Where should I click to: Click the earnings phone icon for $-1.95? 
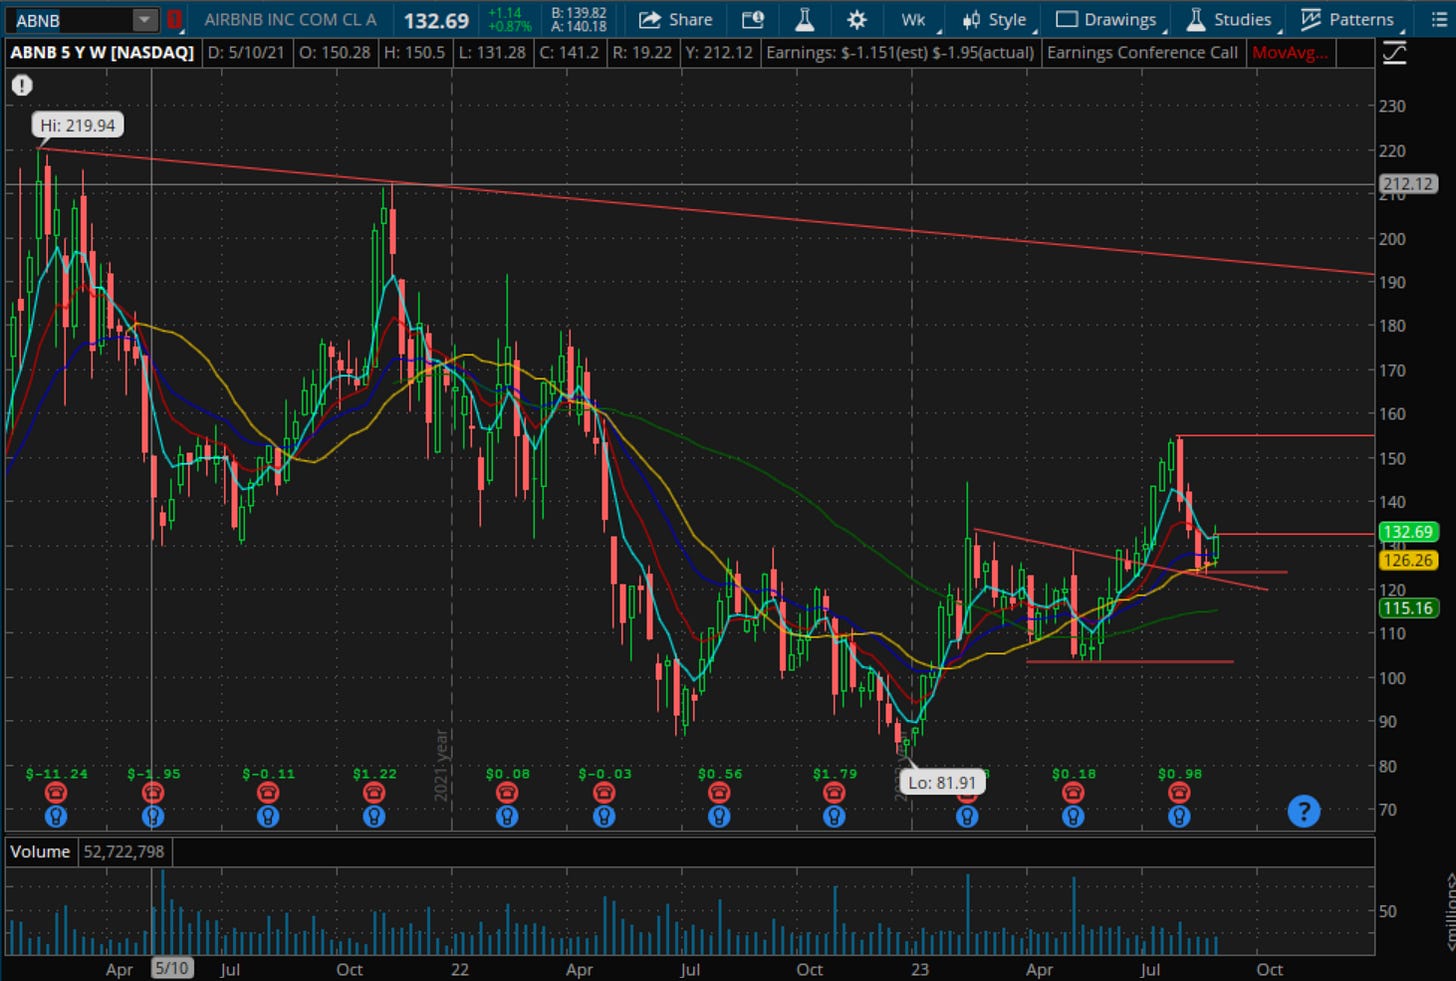(x=152, y=793)
